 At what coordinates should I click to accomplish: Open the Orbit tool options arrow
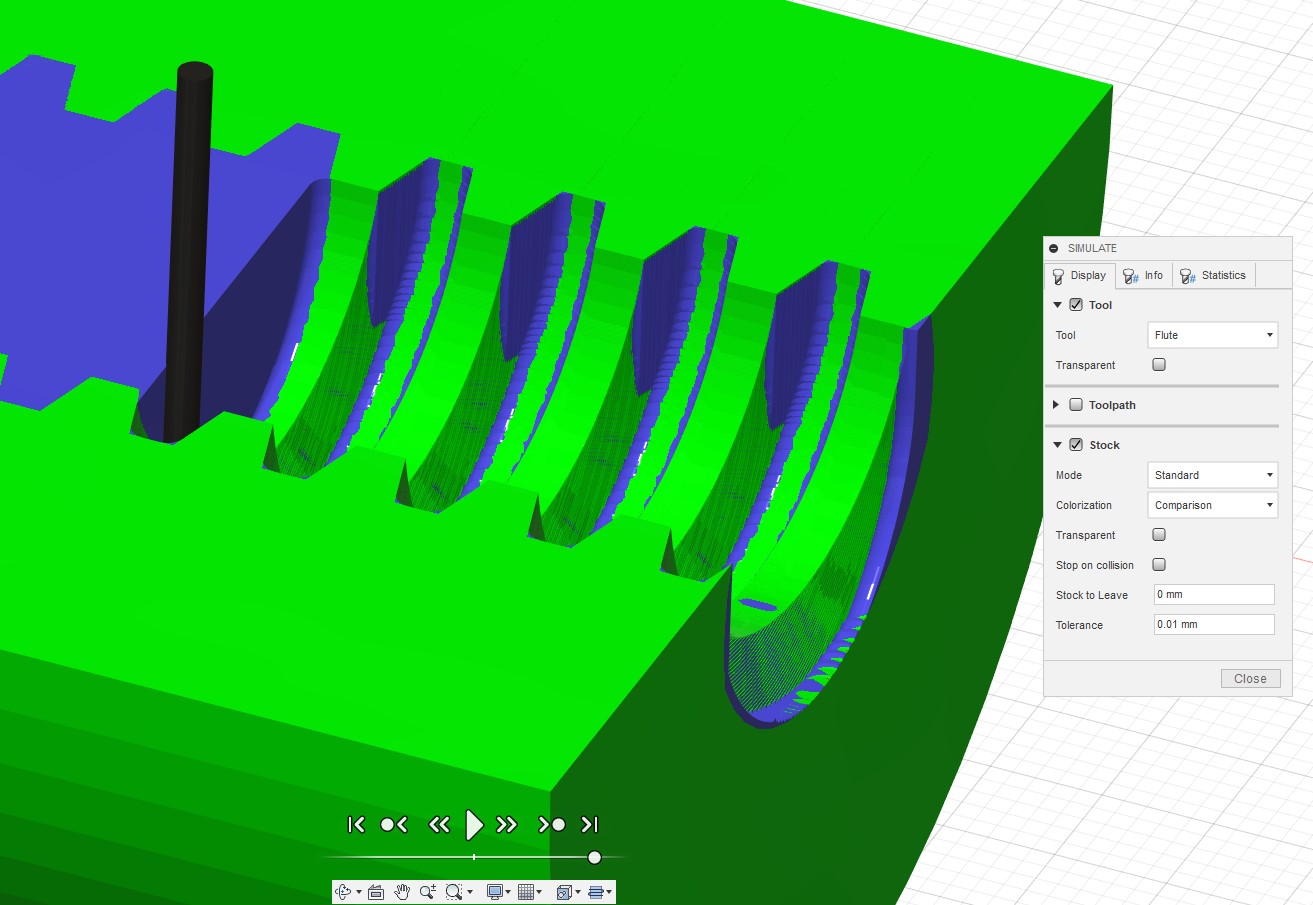pos(358,892)
